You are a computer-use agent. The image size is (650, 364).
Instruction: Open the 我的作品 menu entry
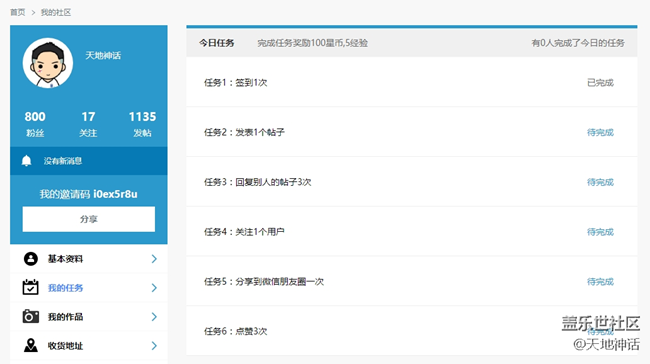(89, 317)
